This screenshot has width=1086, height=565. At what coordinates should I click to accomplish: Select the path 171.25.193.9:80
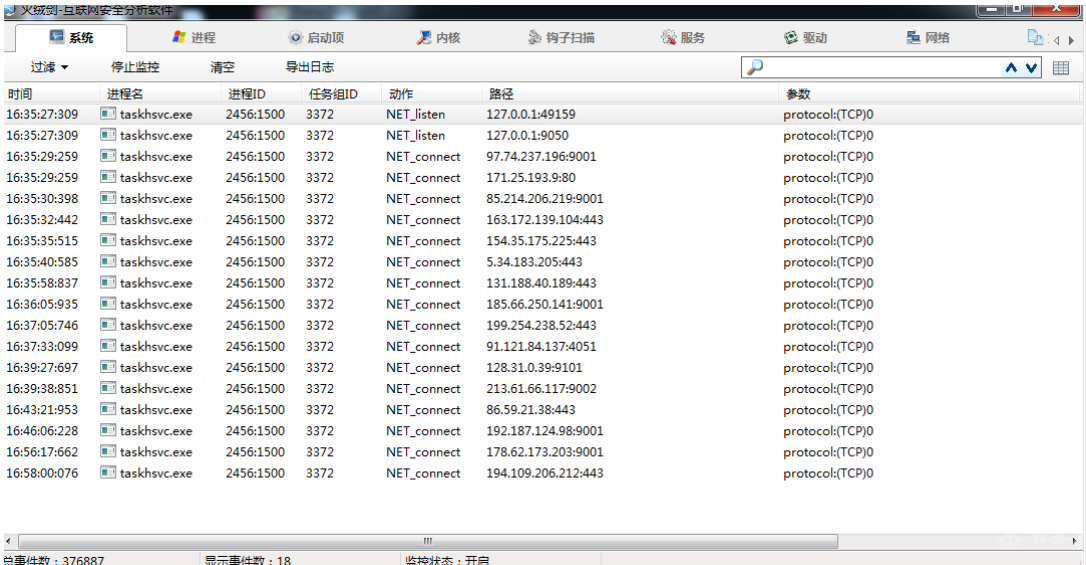pos(531,178)
